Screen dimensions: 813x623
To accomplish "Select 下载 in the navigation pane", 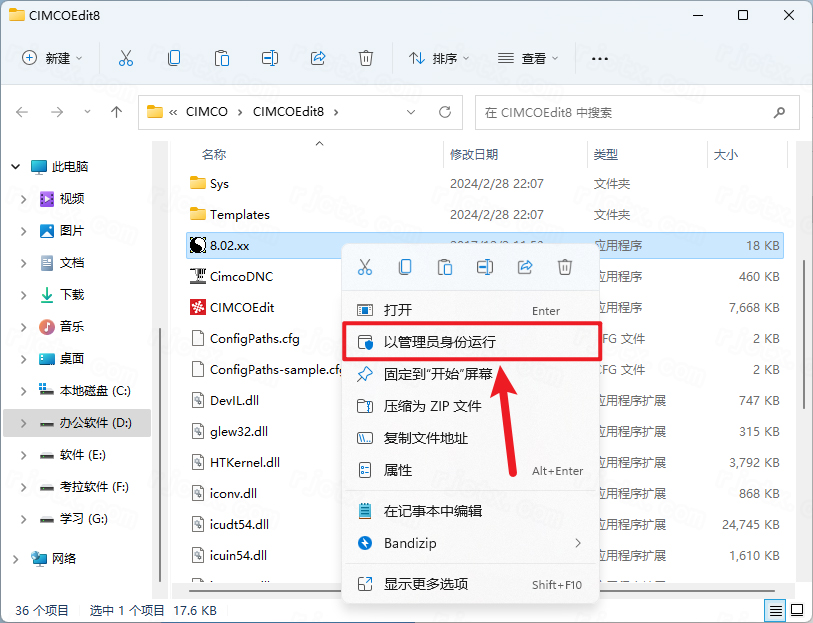I will click(x=72, y=295).
